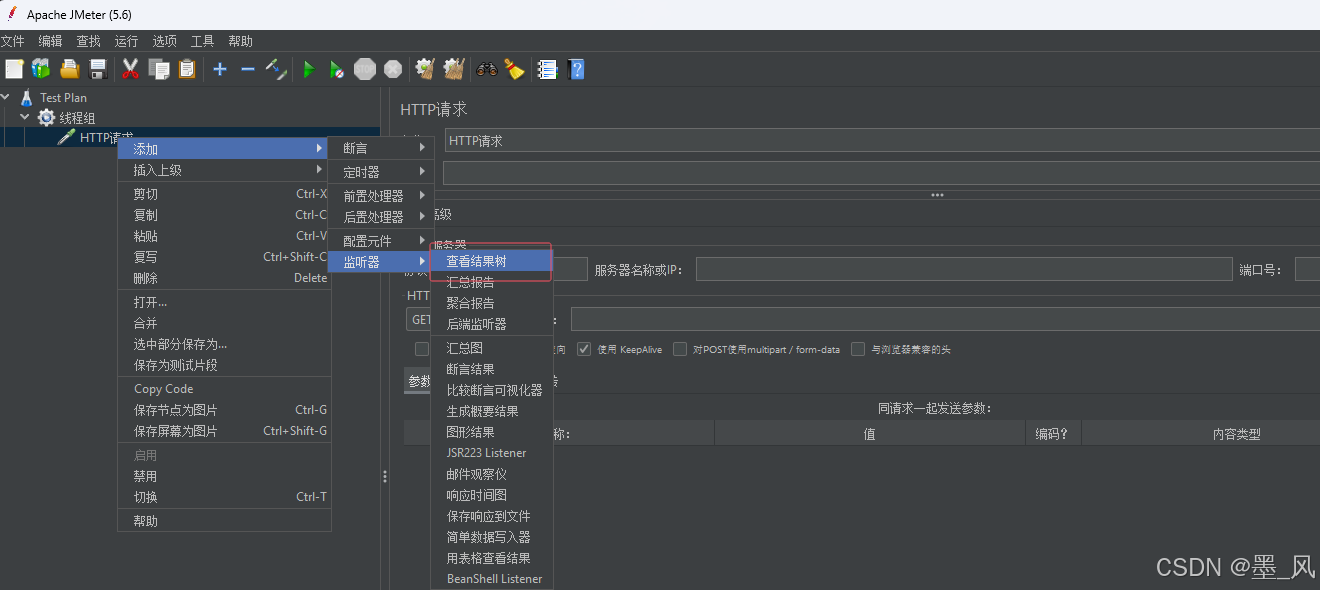Open the 插入上级 context submenu
This screenshot has width=1320, height=590.
(x=224, y=170)
